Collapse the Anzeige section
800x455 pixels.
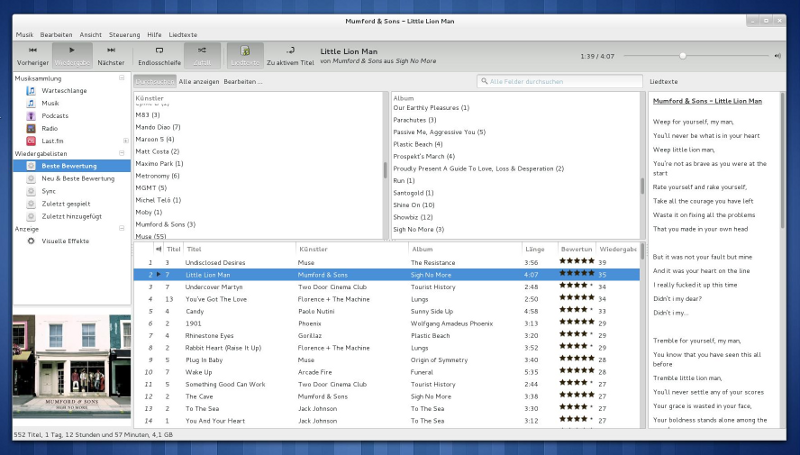(x=121, y=229)
